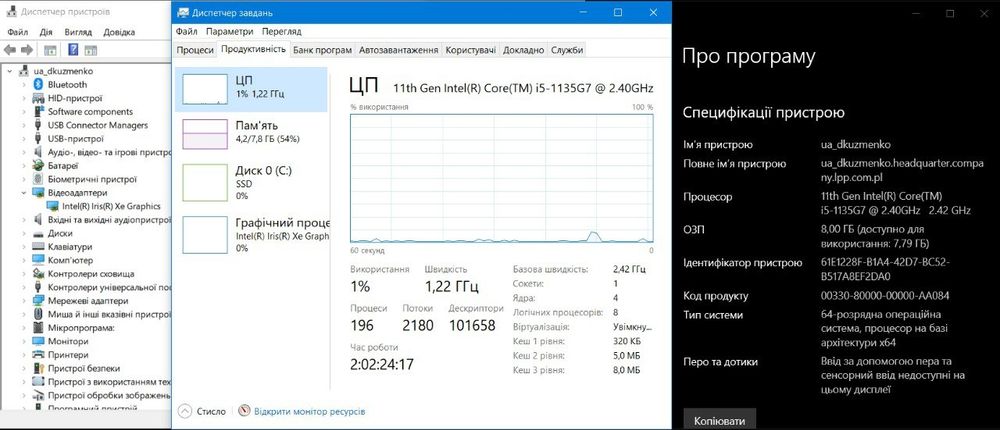This screenshot has width=1000, height=430.
Task: Click the device ID value 61E1228F-B1A4-42D7
Action: click(885, 270)
